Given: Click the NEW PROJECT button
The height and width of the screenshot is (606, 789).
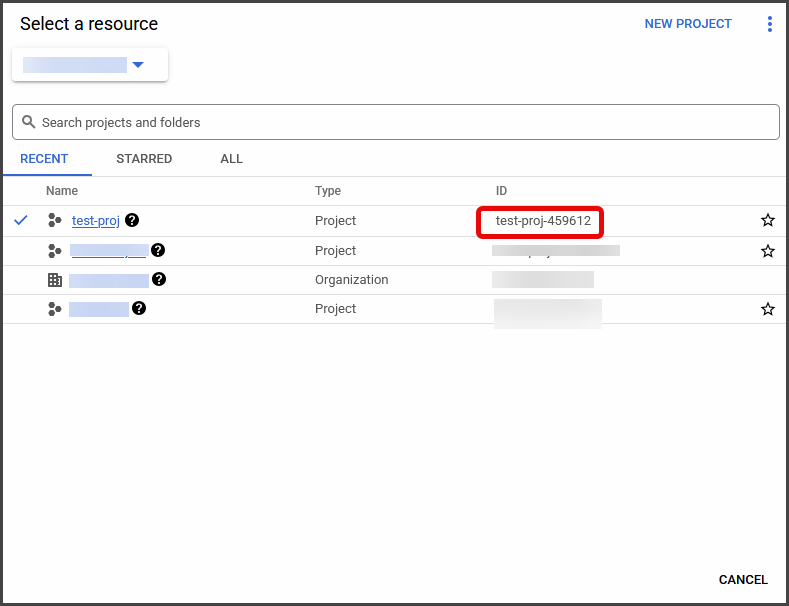Looking at the screenshot, I should click(688, 24).
